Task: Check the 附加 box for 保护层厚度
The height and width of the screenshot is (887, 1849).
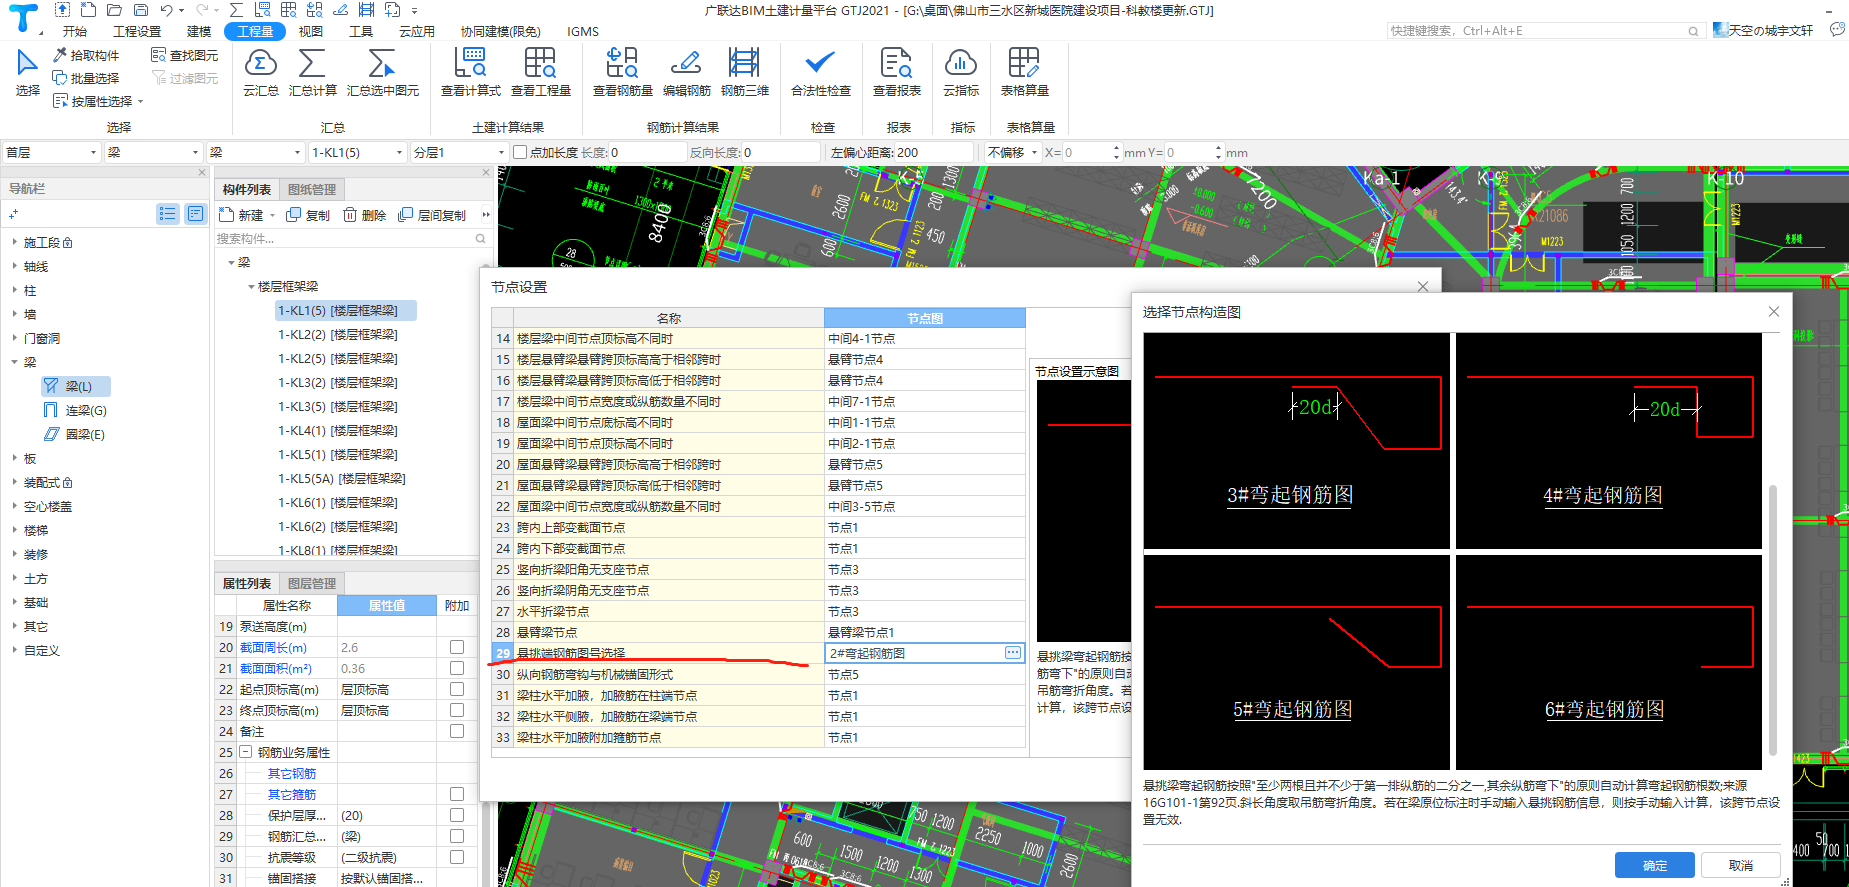Action: click(457, 815)
